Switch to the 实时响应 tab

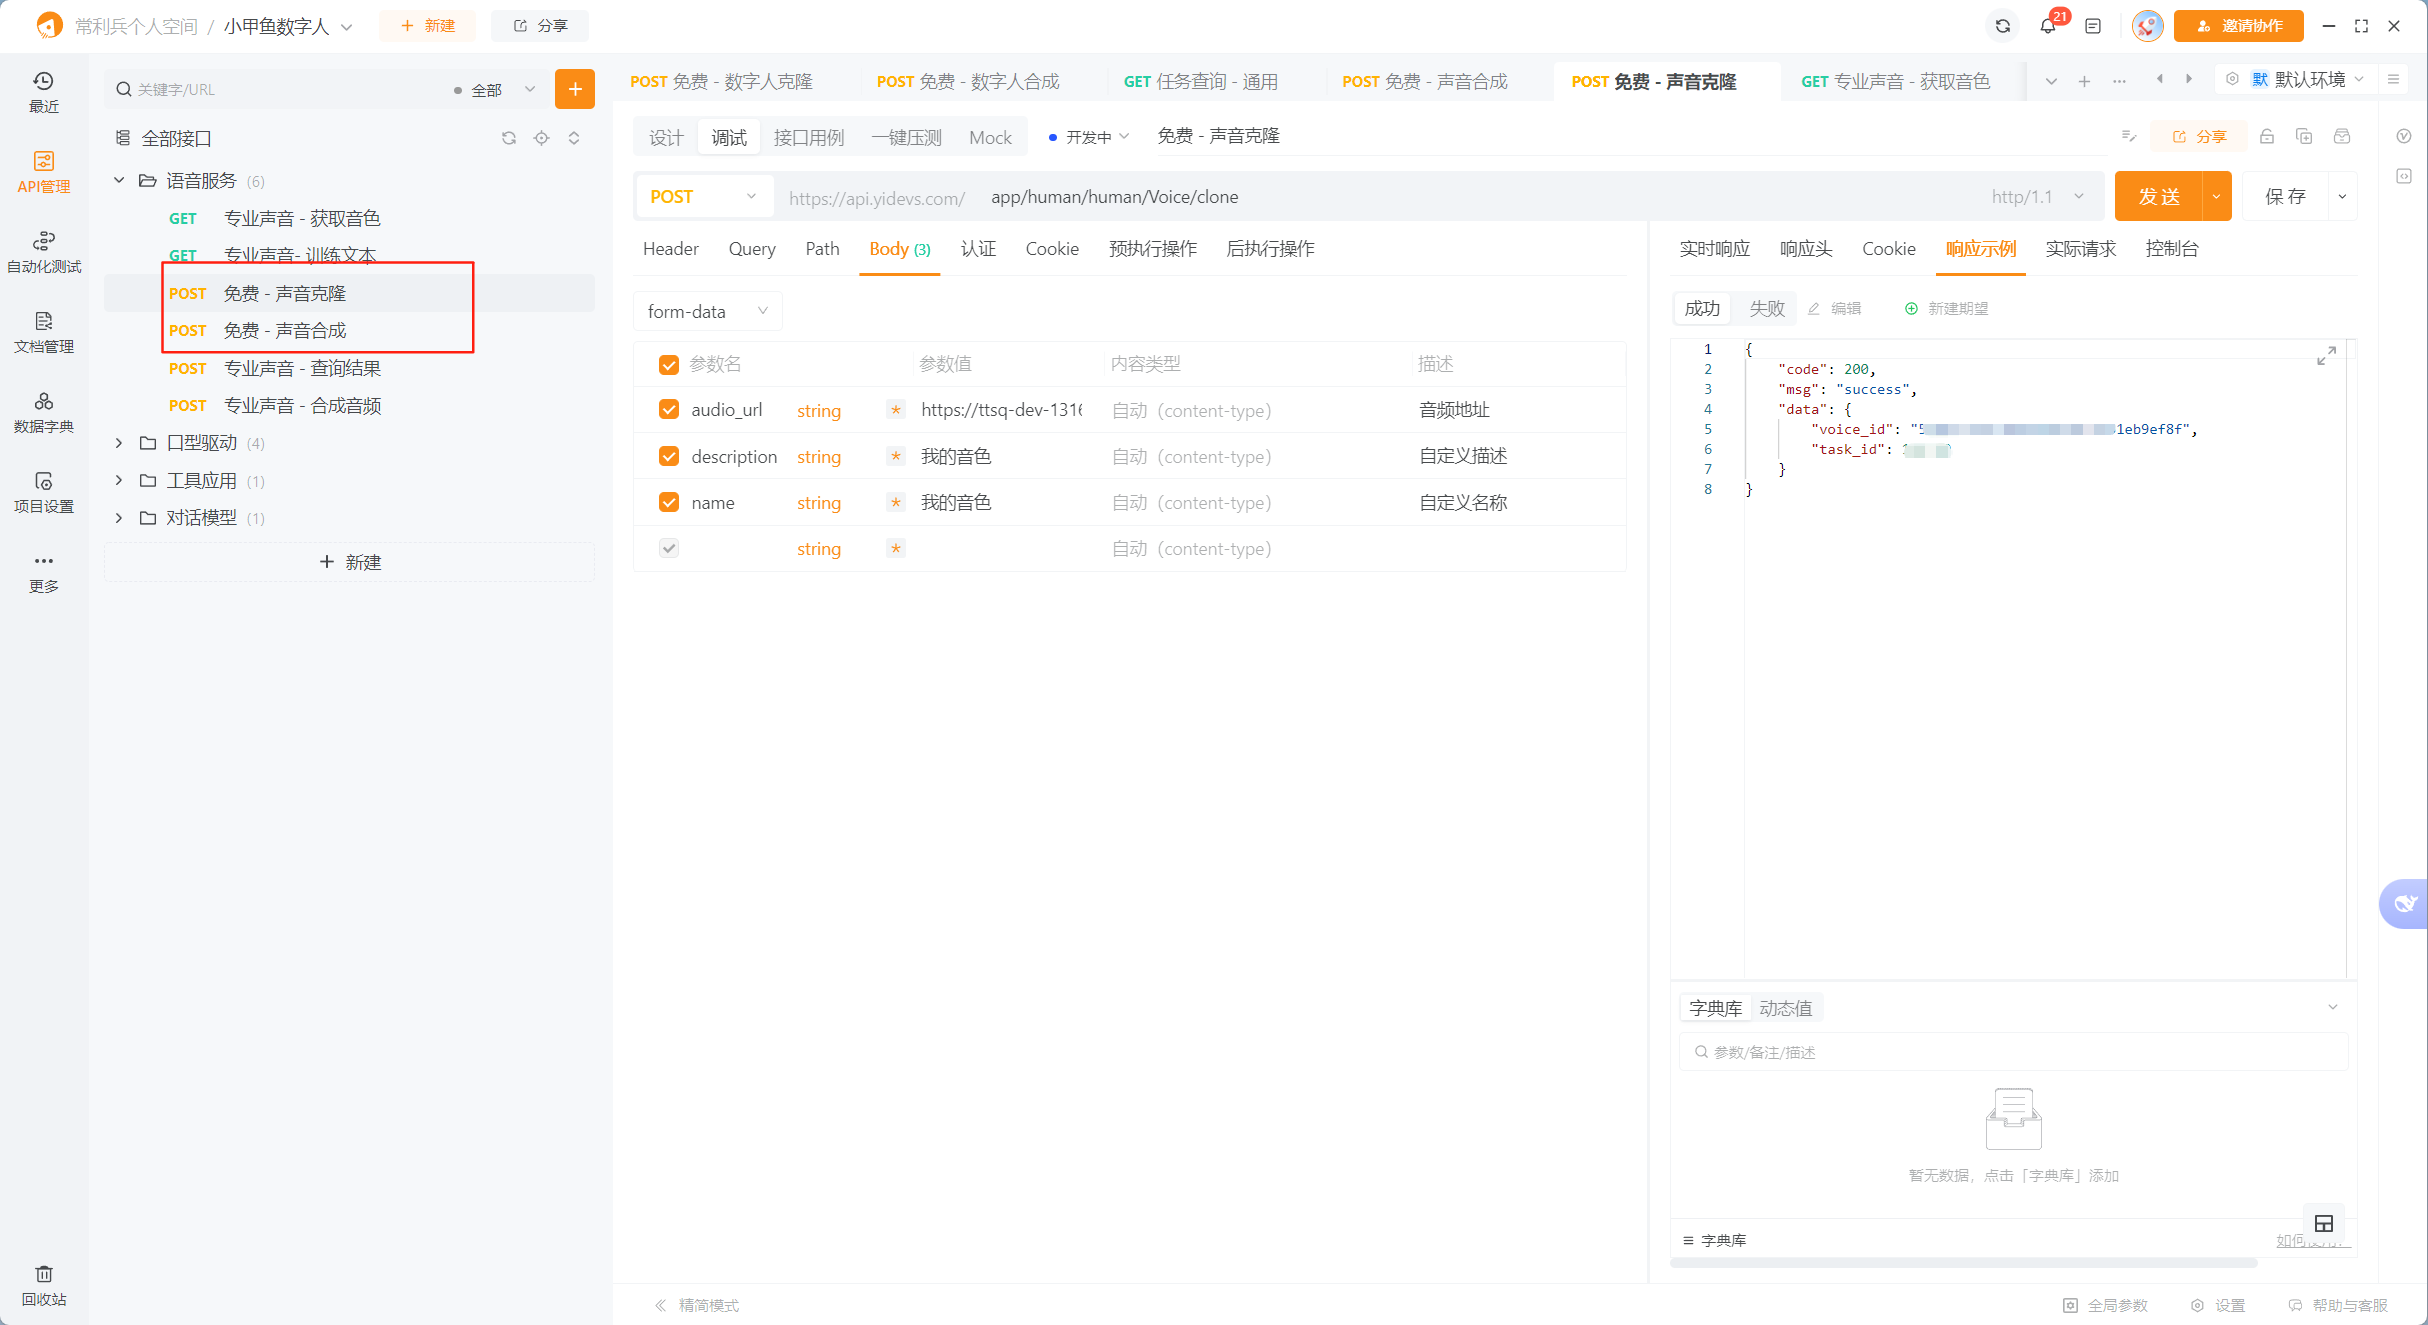coord(1714,249)
